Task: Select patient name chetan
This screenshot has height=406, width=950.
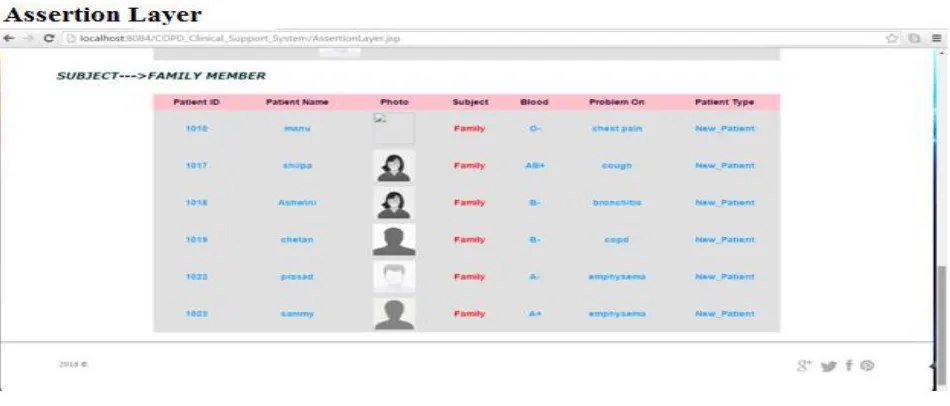Action: (x=297, y=239)
